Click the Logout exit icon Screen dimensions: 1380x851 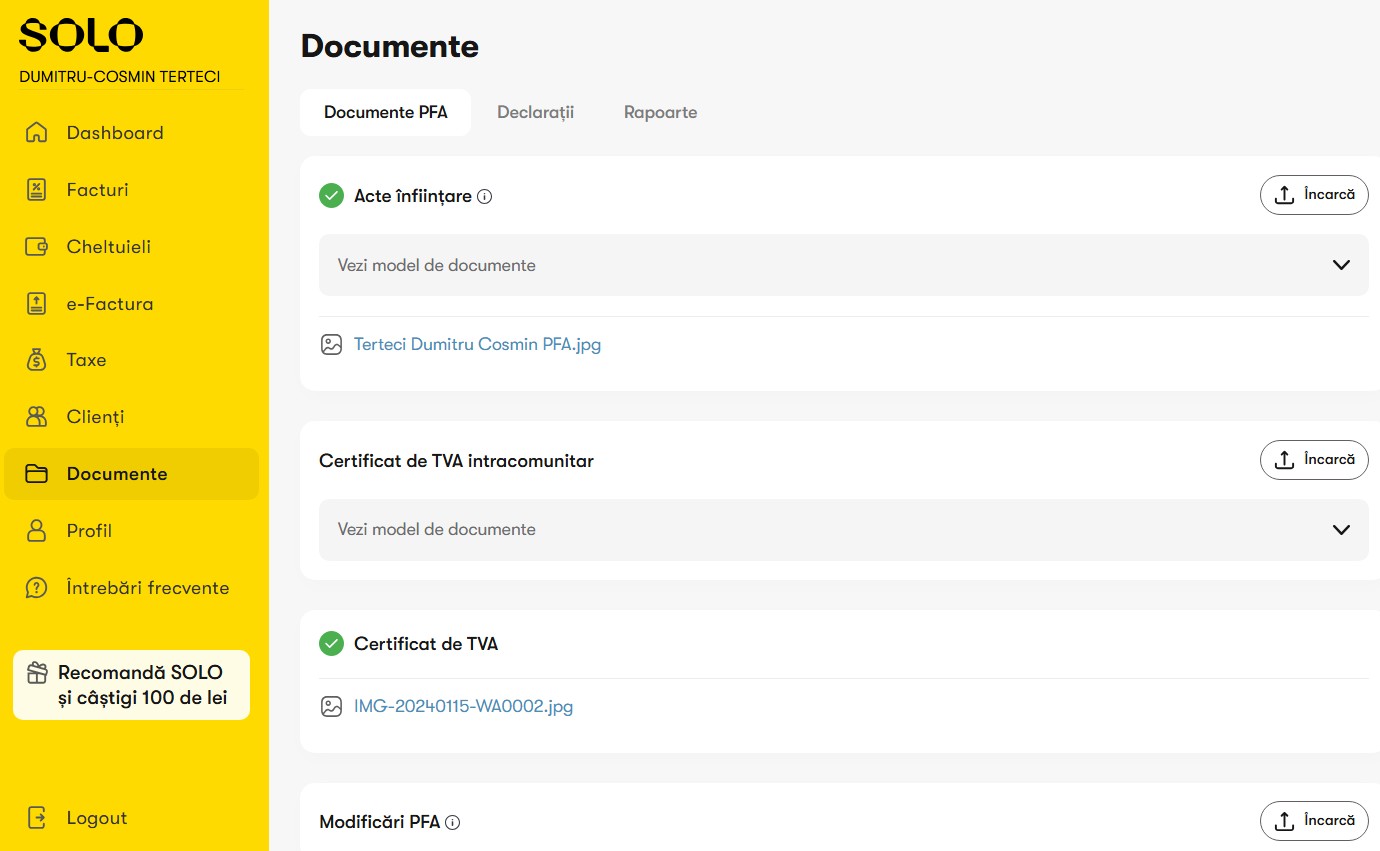(37, 818)
